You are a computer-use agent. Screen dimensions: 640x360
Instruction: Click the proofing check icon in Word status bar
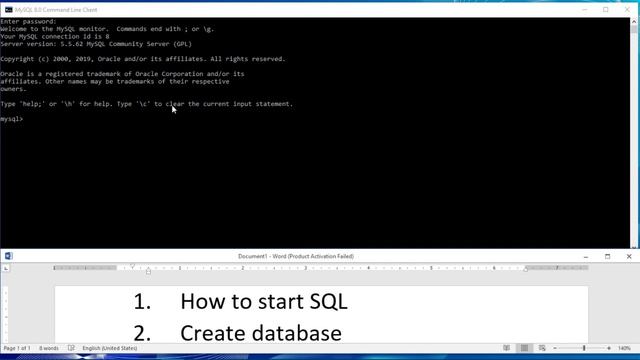tap(71, 348)
